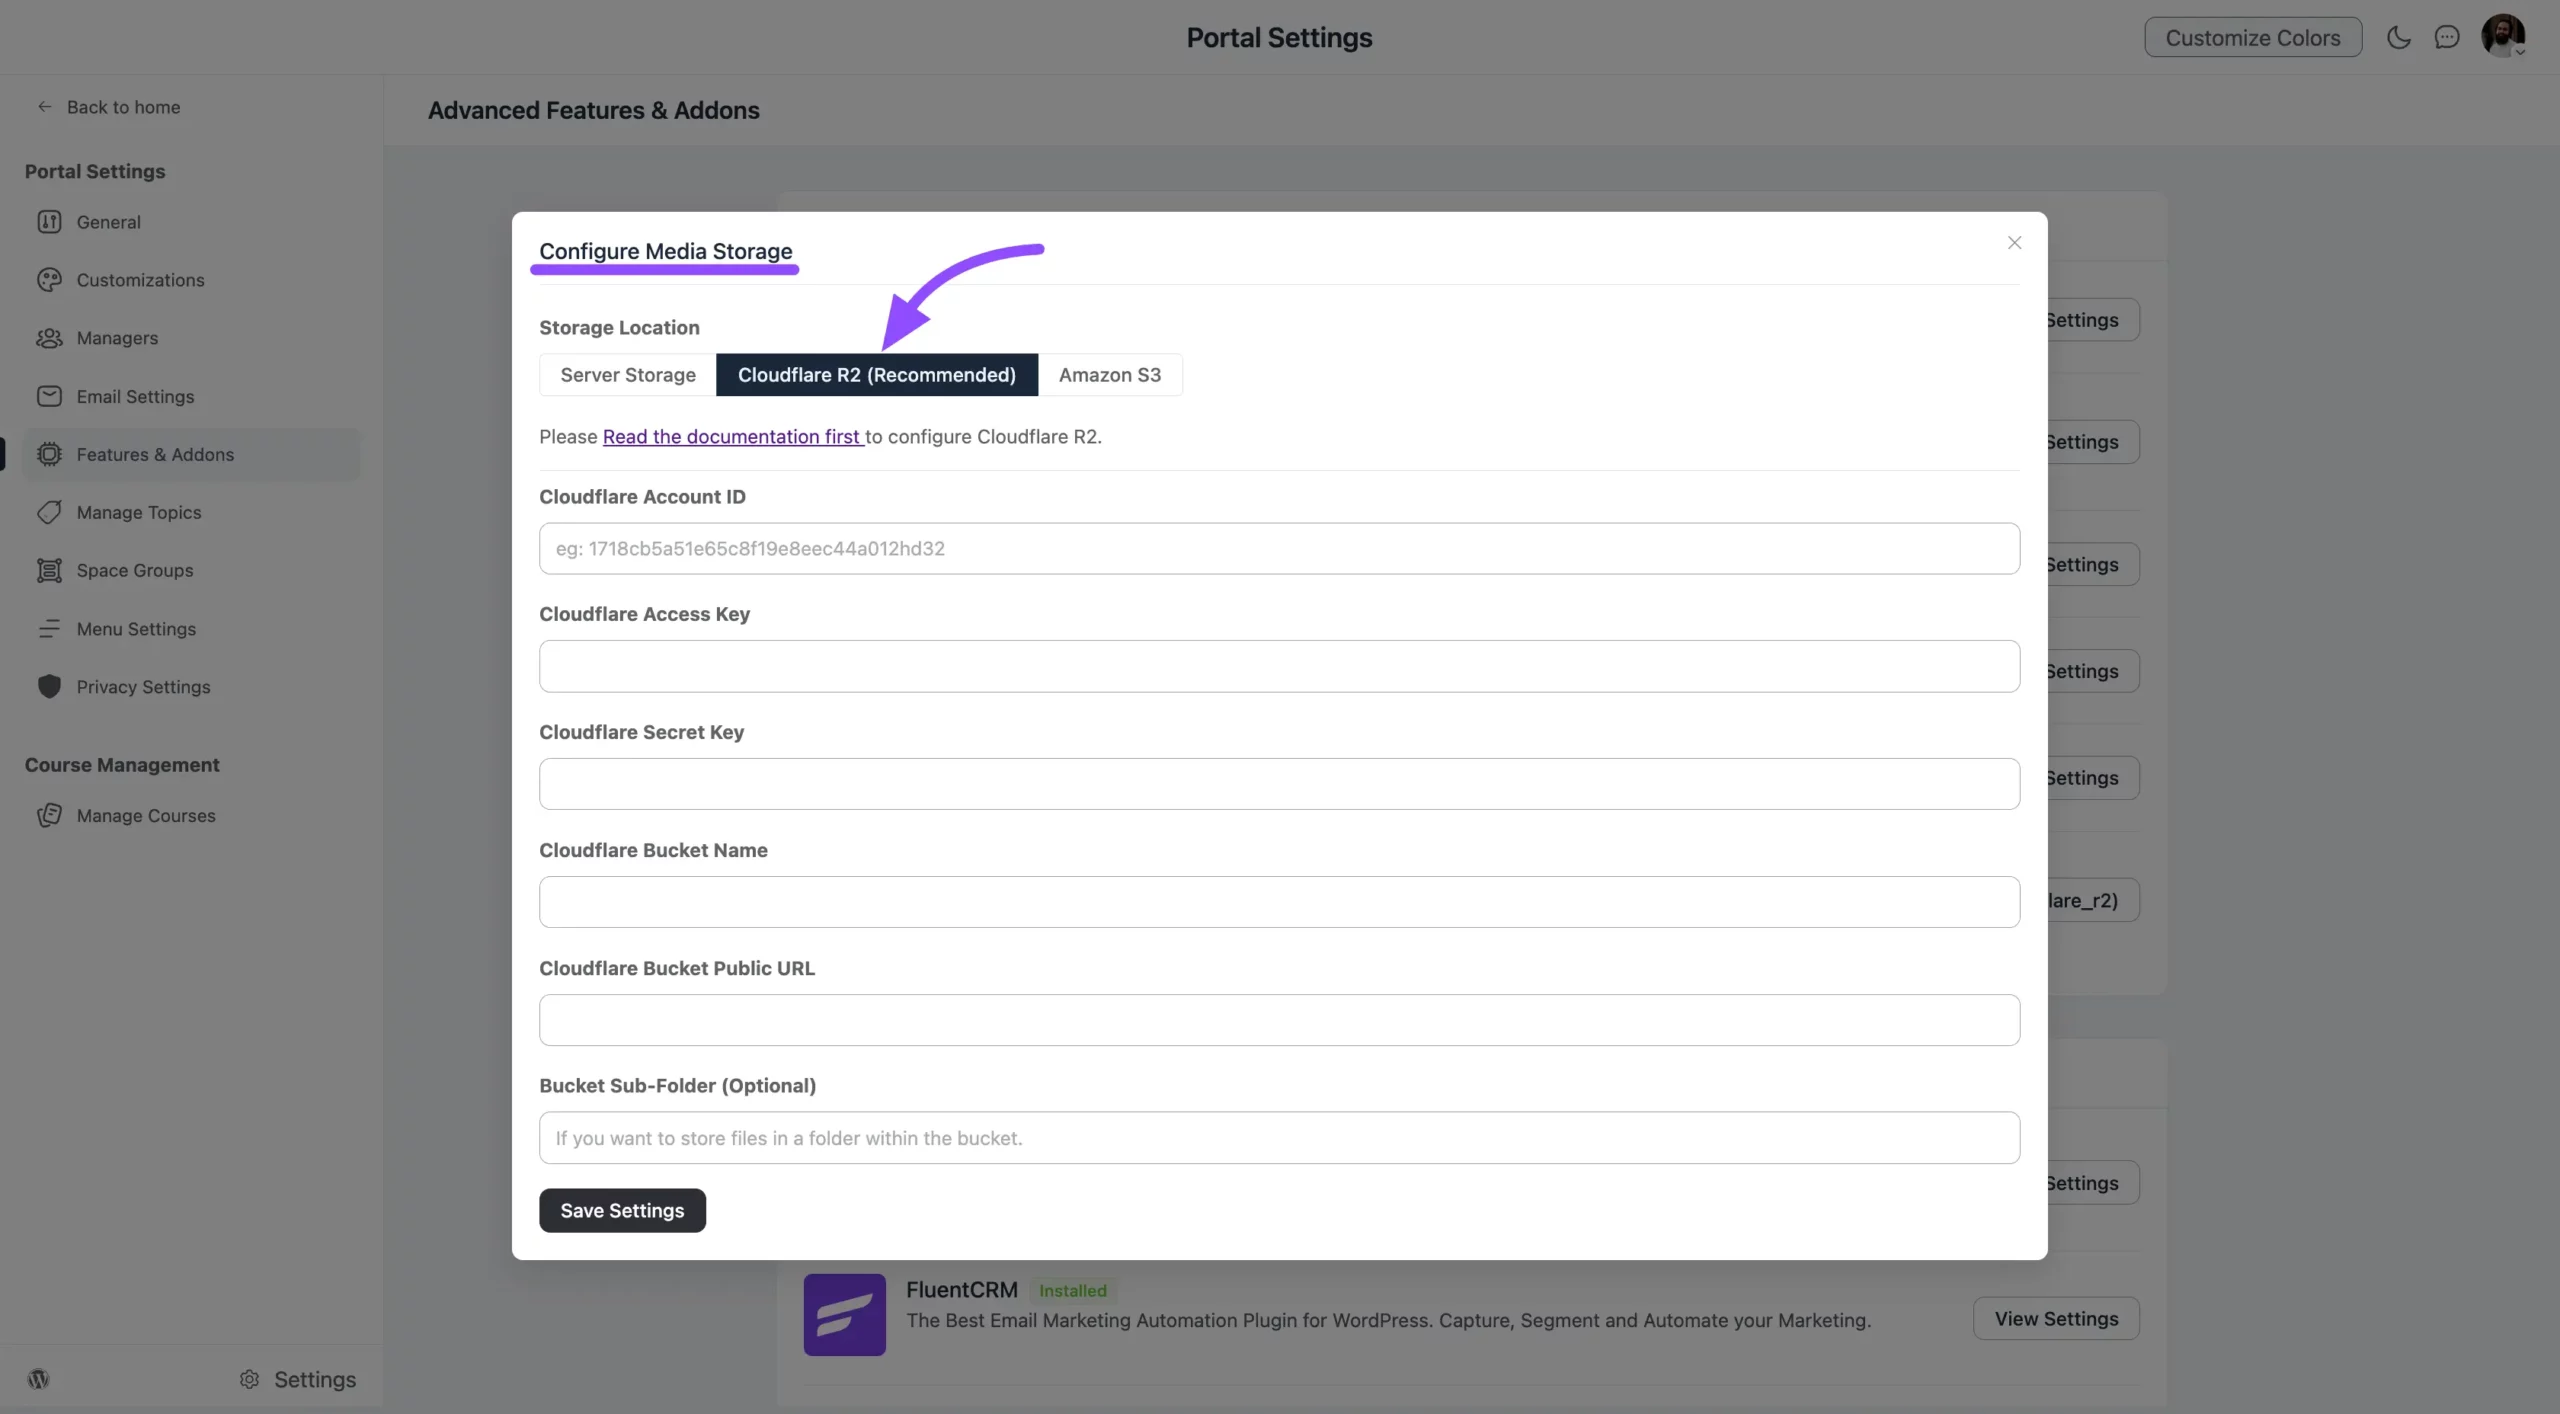The image size is (2560, 1414).
Task: Open messages with the chat bubble icon
Action: click(x=2447, y=38)
